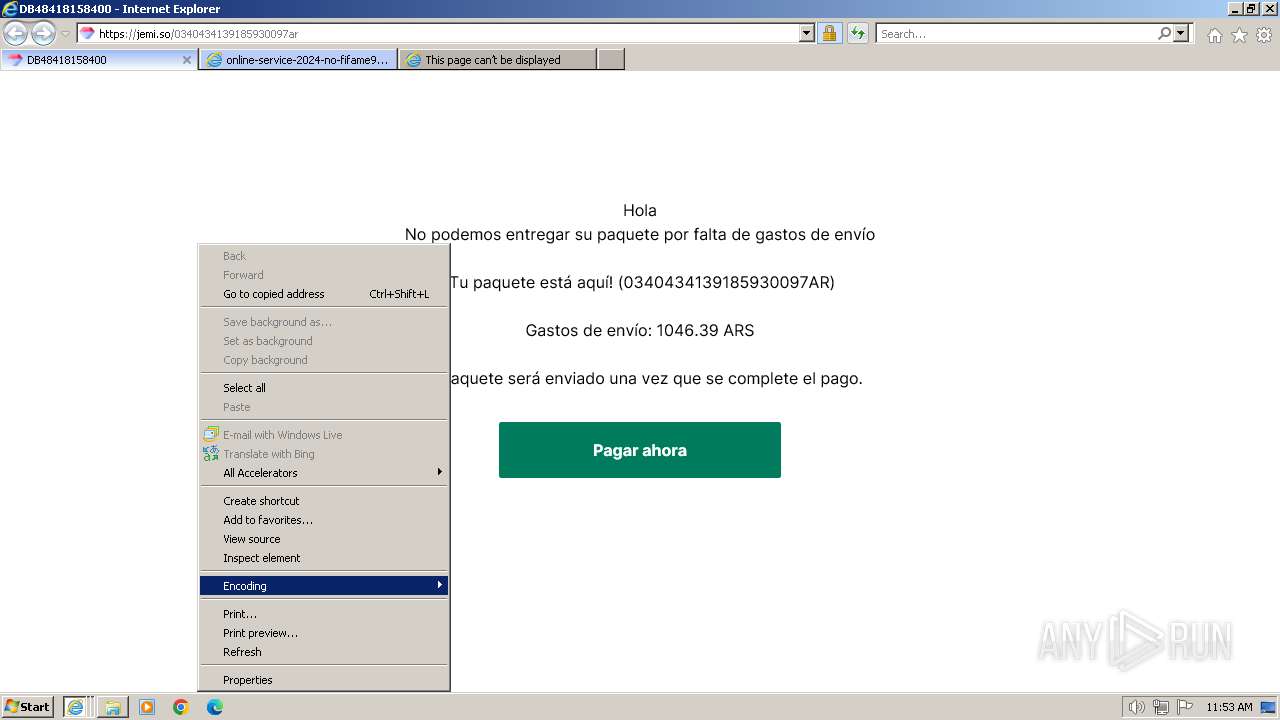Choose 'Add to favorites...' entry
Screen dimensions: 1280x720
click(x=324, y=520)
